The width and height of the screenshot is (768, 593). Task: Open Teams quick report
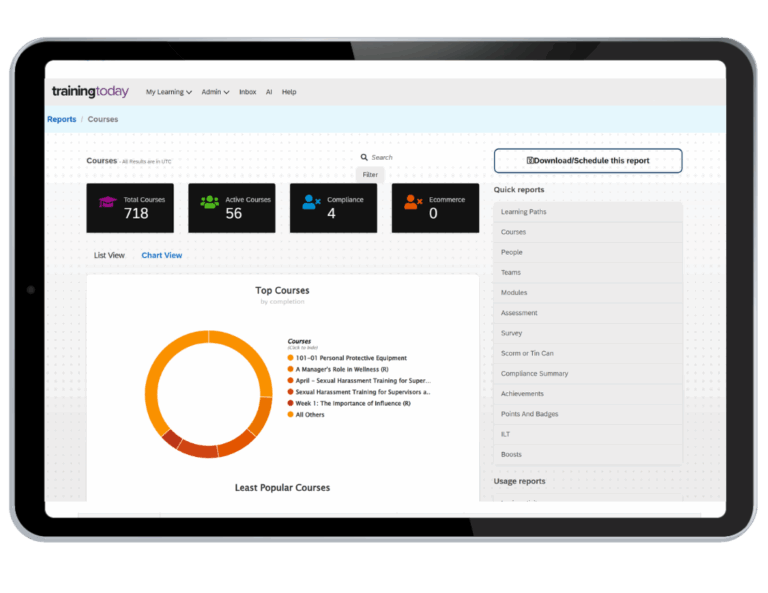coord(588,273)
